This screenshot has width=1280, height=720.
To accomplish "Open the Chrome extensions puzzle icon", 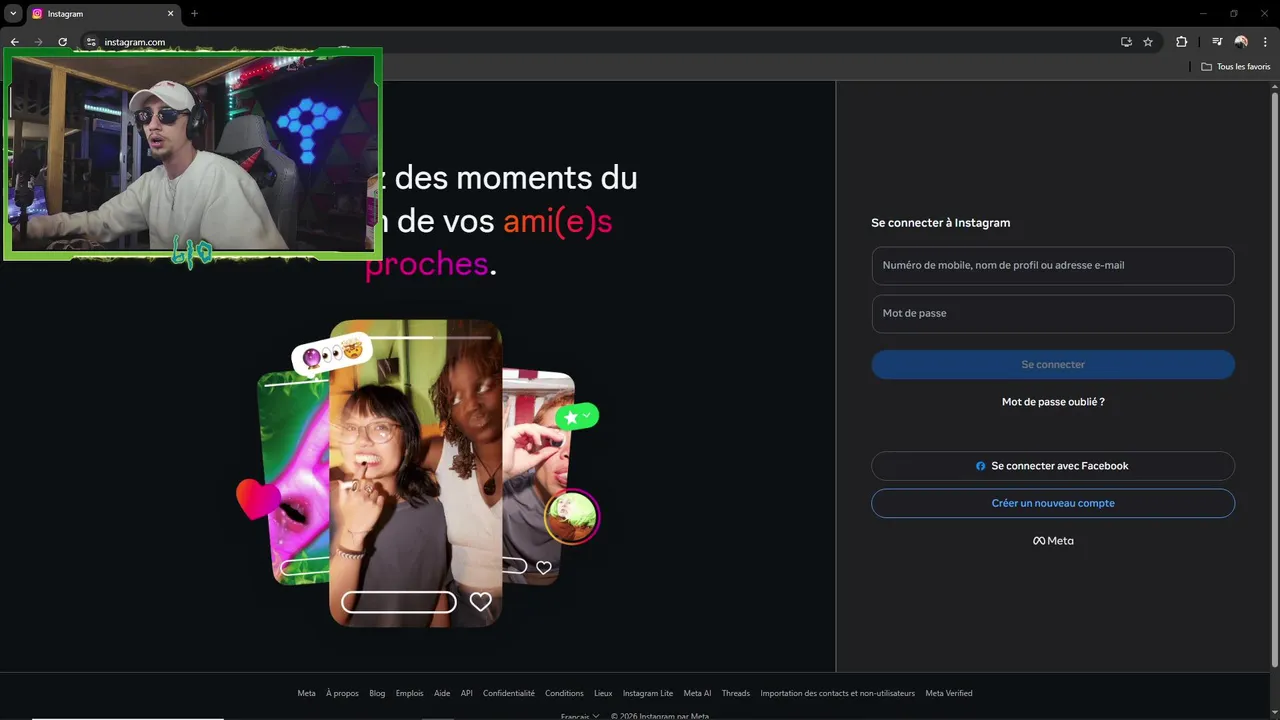I will tap(1181, 42).
